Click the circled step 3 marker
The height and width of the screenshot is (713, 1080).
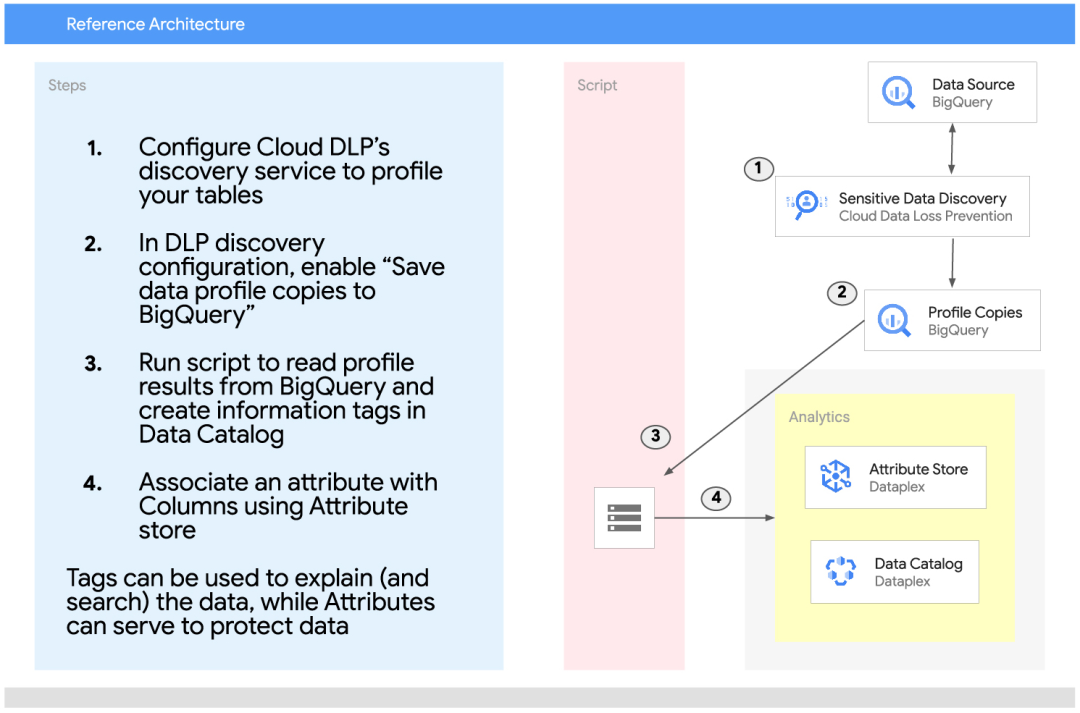pyautogui.click(x=655, y=436)
